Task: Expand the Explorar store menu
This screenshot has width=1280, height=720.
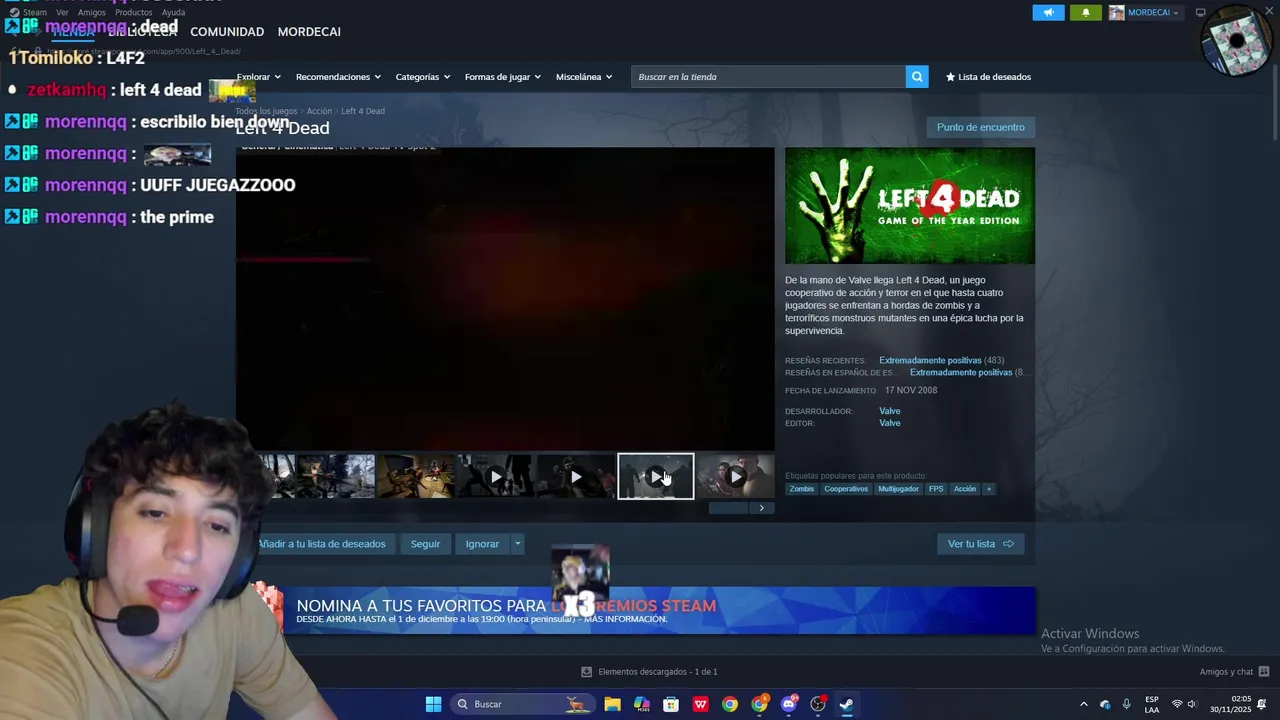Action: [259, 77]
